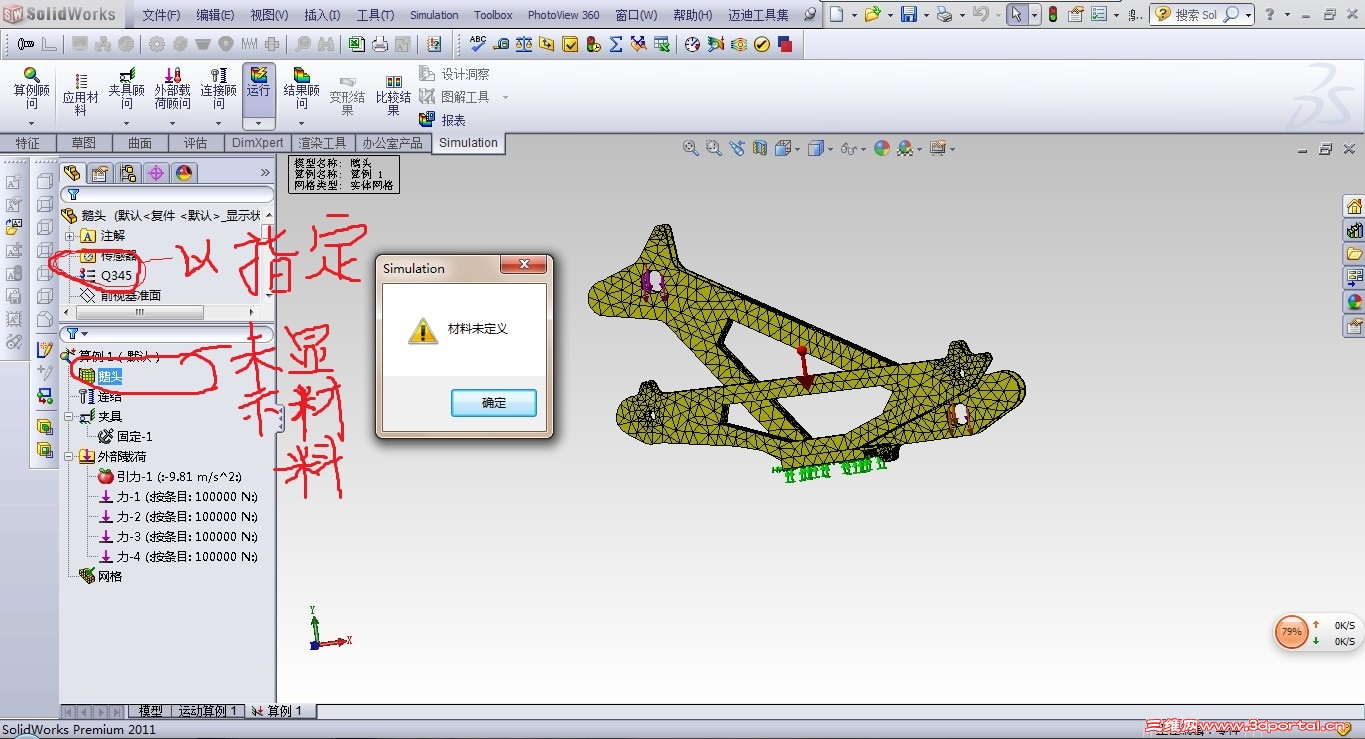Open the SolidWorks Resources home icon

[1354, 206]
